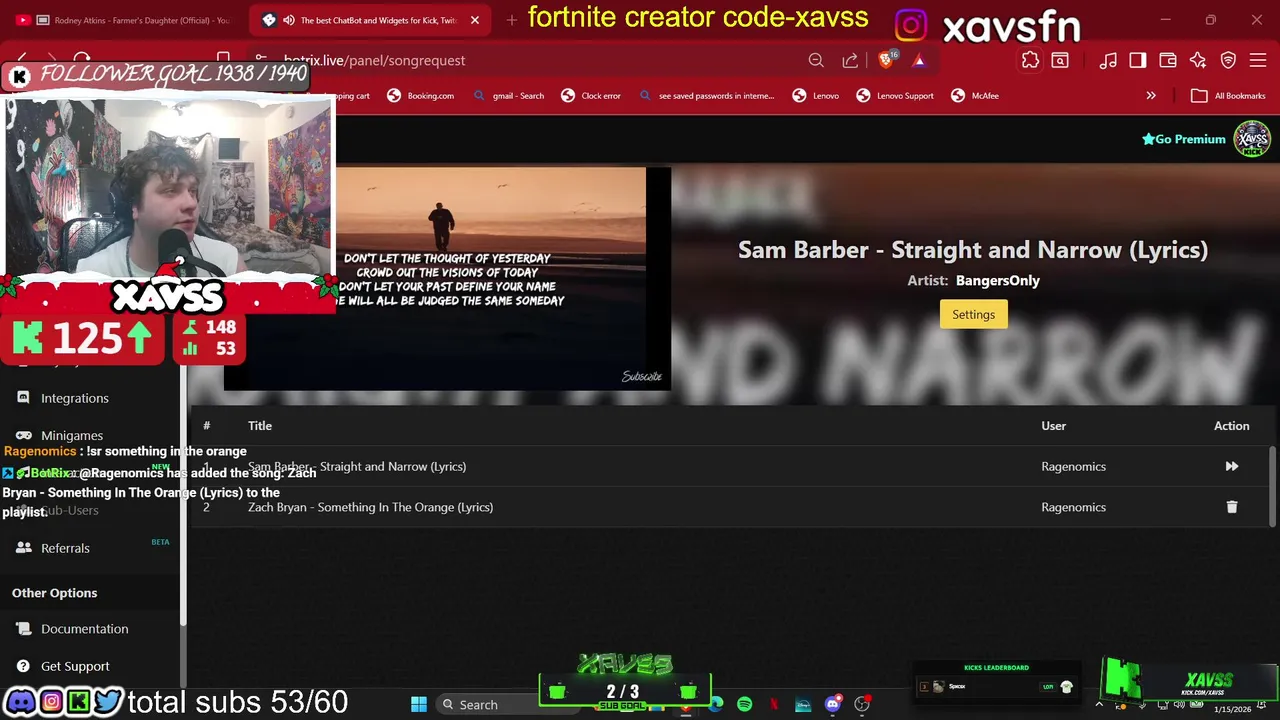Viewport: 1280px width, 720px height.
Task: Expand the system tray hidden icons
Action: 1099,704
